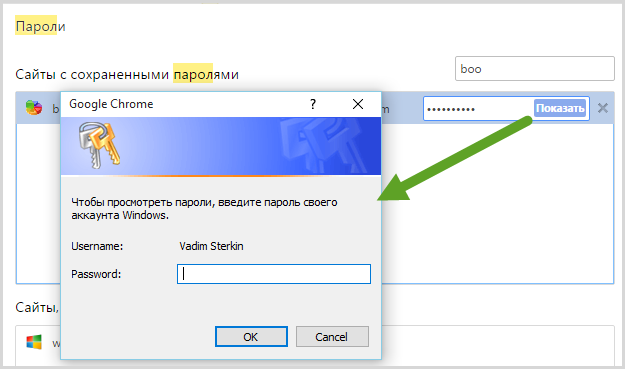This screenshot has width=625, height=369.
Task: Click the 'Google Chrome' dialog title
Action: (x=111, y=104)
